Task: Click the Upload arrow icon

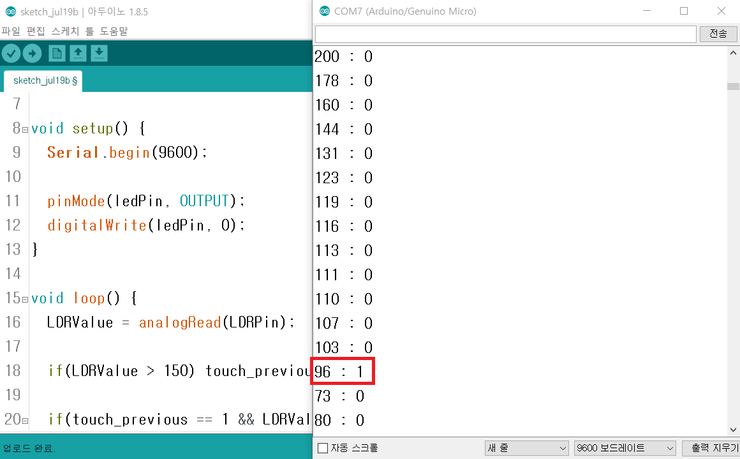Action: point(33,53)
